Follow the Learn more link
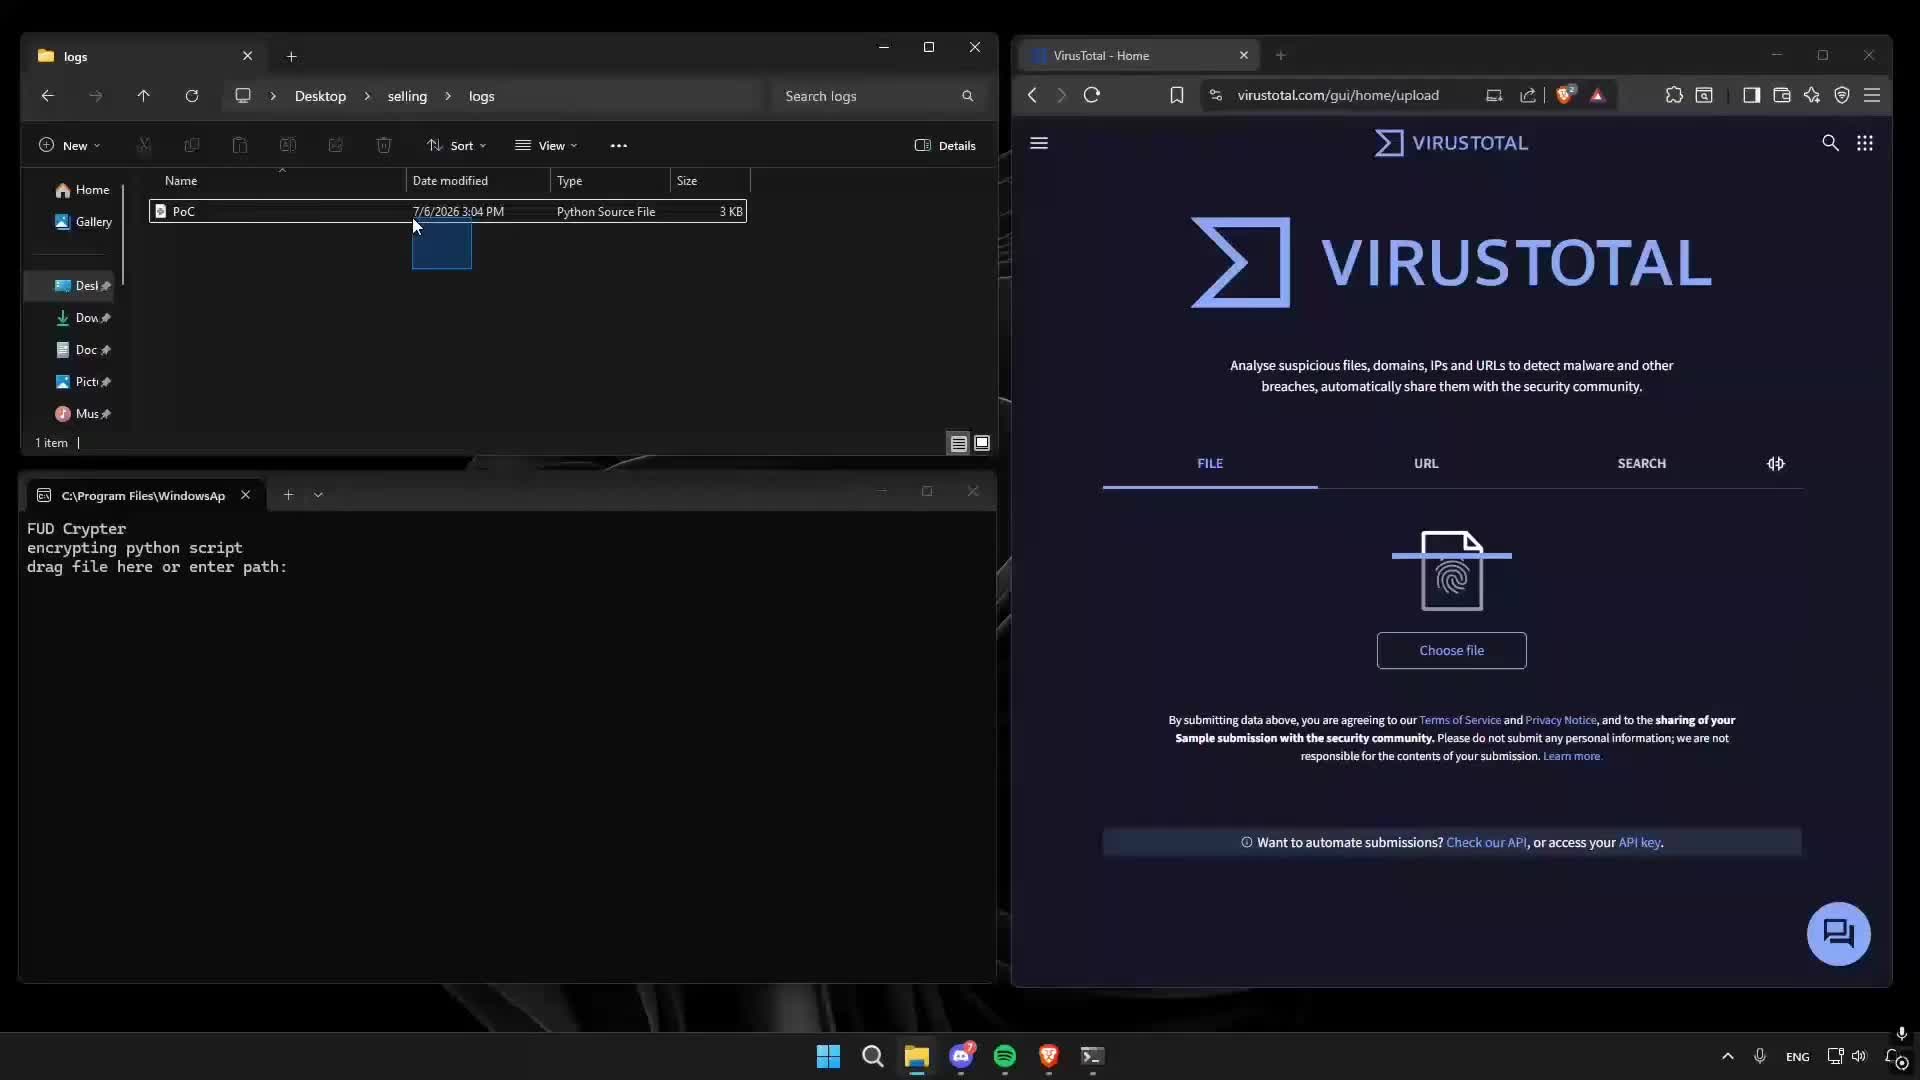This screenshot has width=1920, height=1080. 1571,756
